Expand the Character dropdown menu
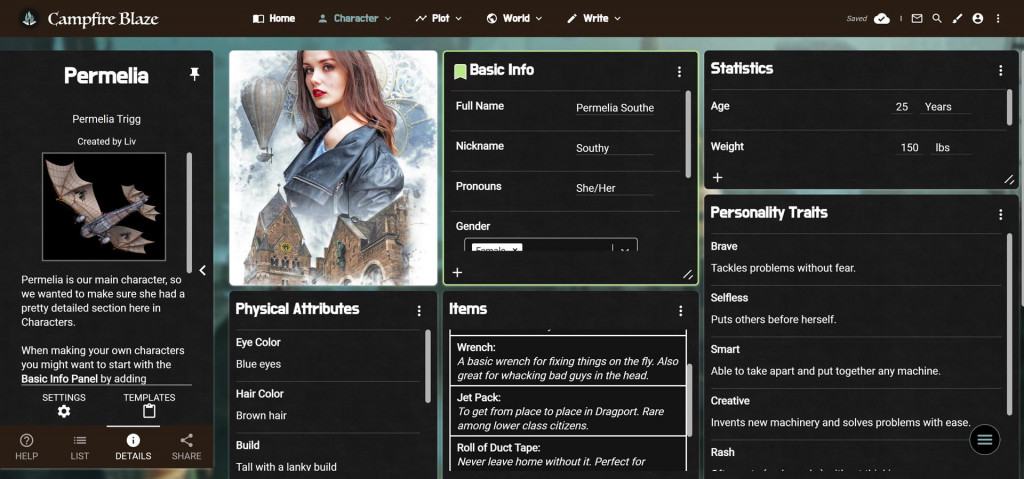The width and height of the screenshot is (1024, 479). pos(354,19)
